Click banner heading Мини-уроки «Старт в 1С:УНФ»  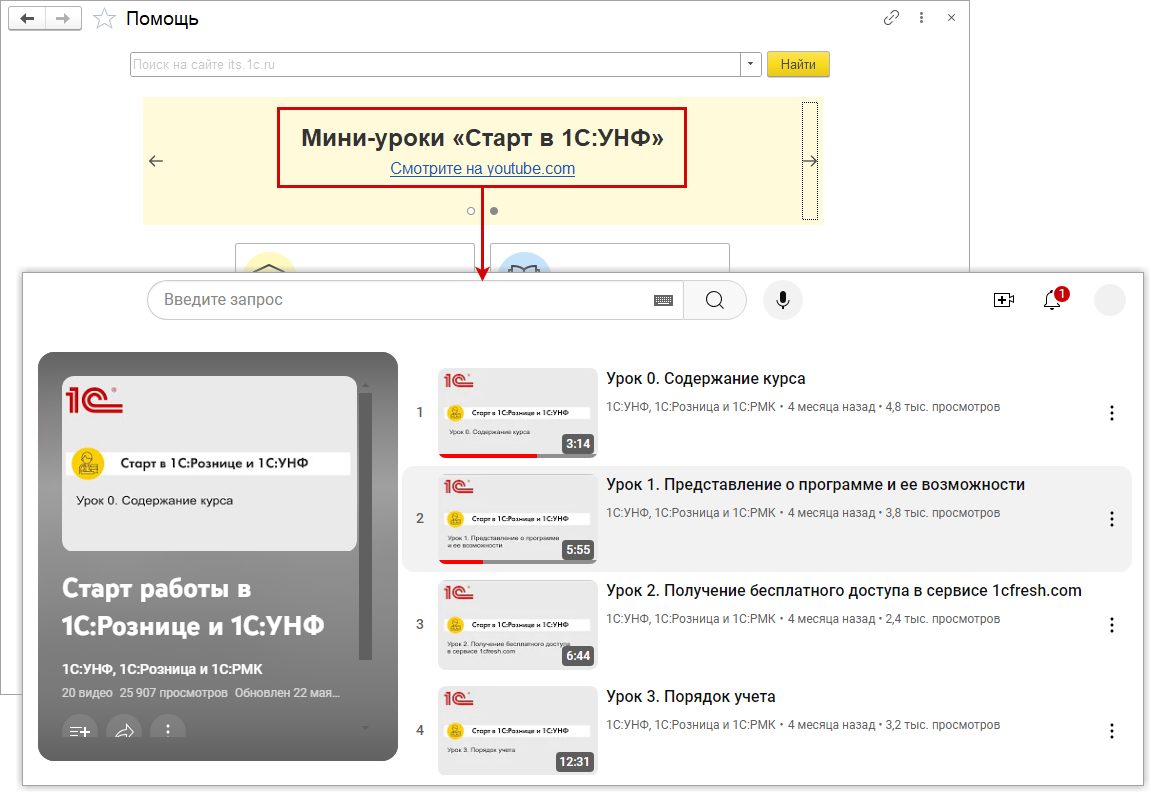click(482, 137)
